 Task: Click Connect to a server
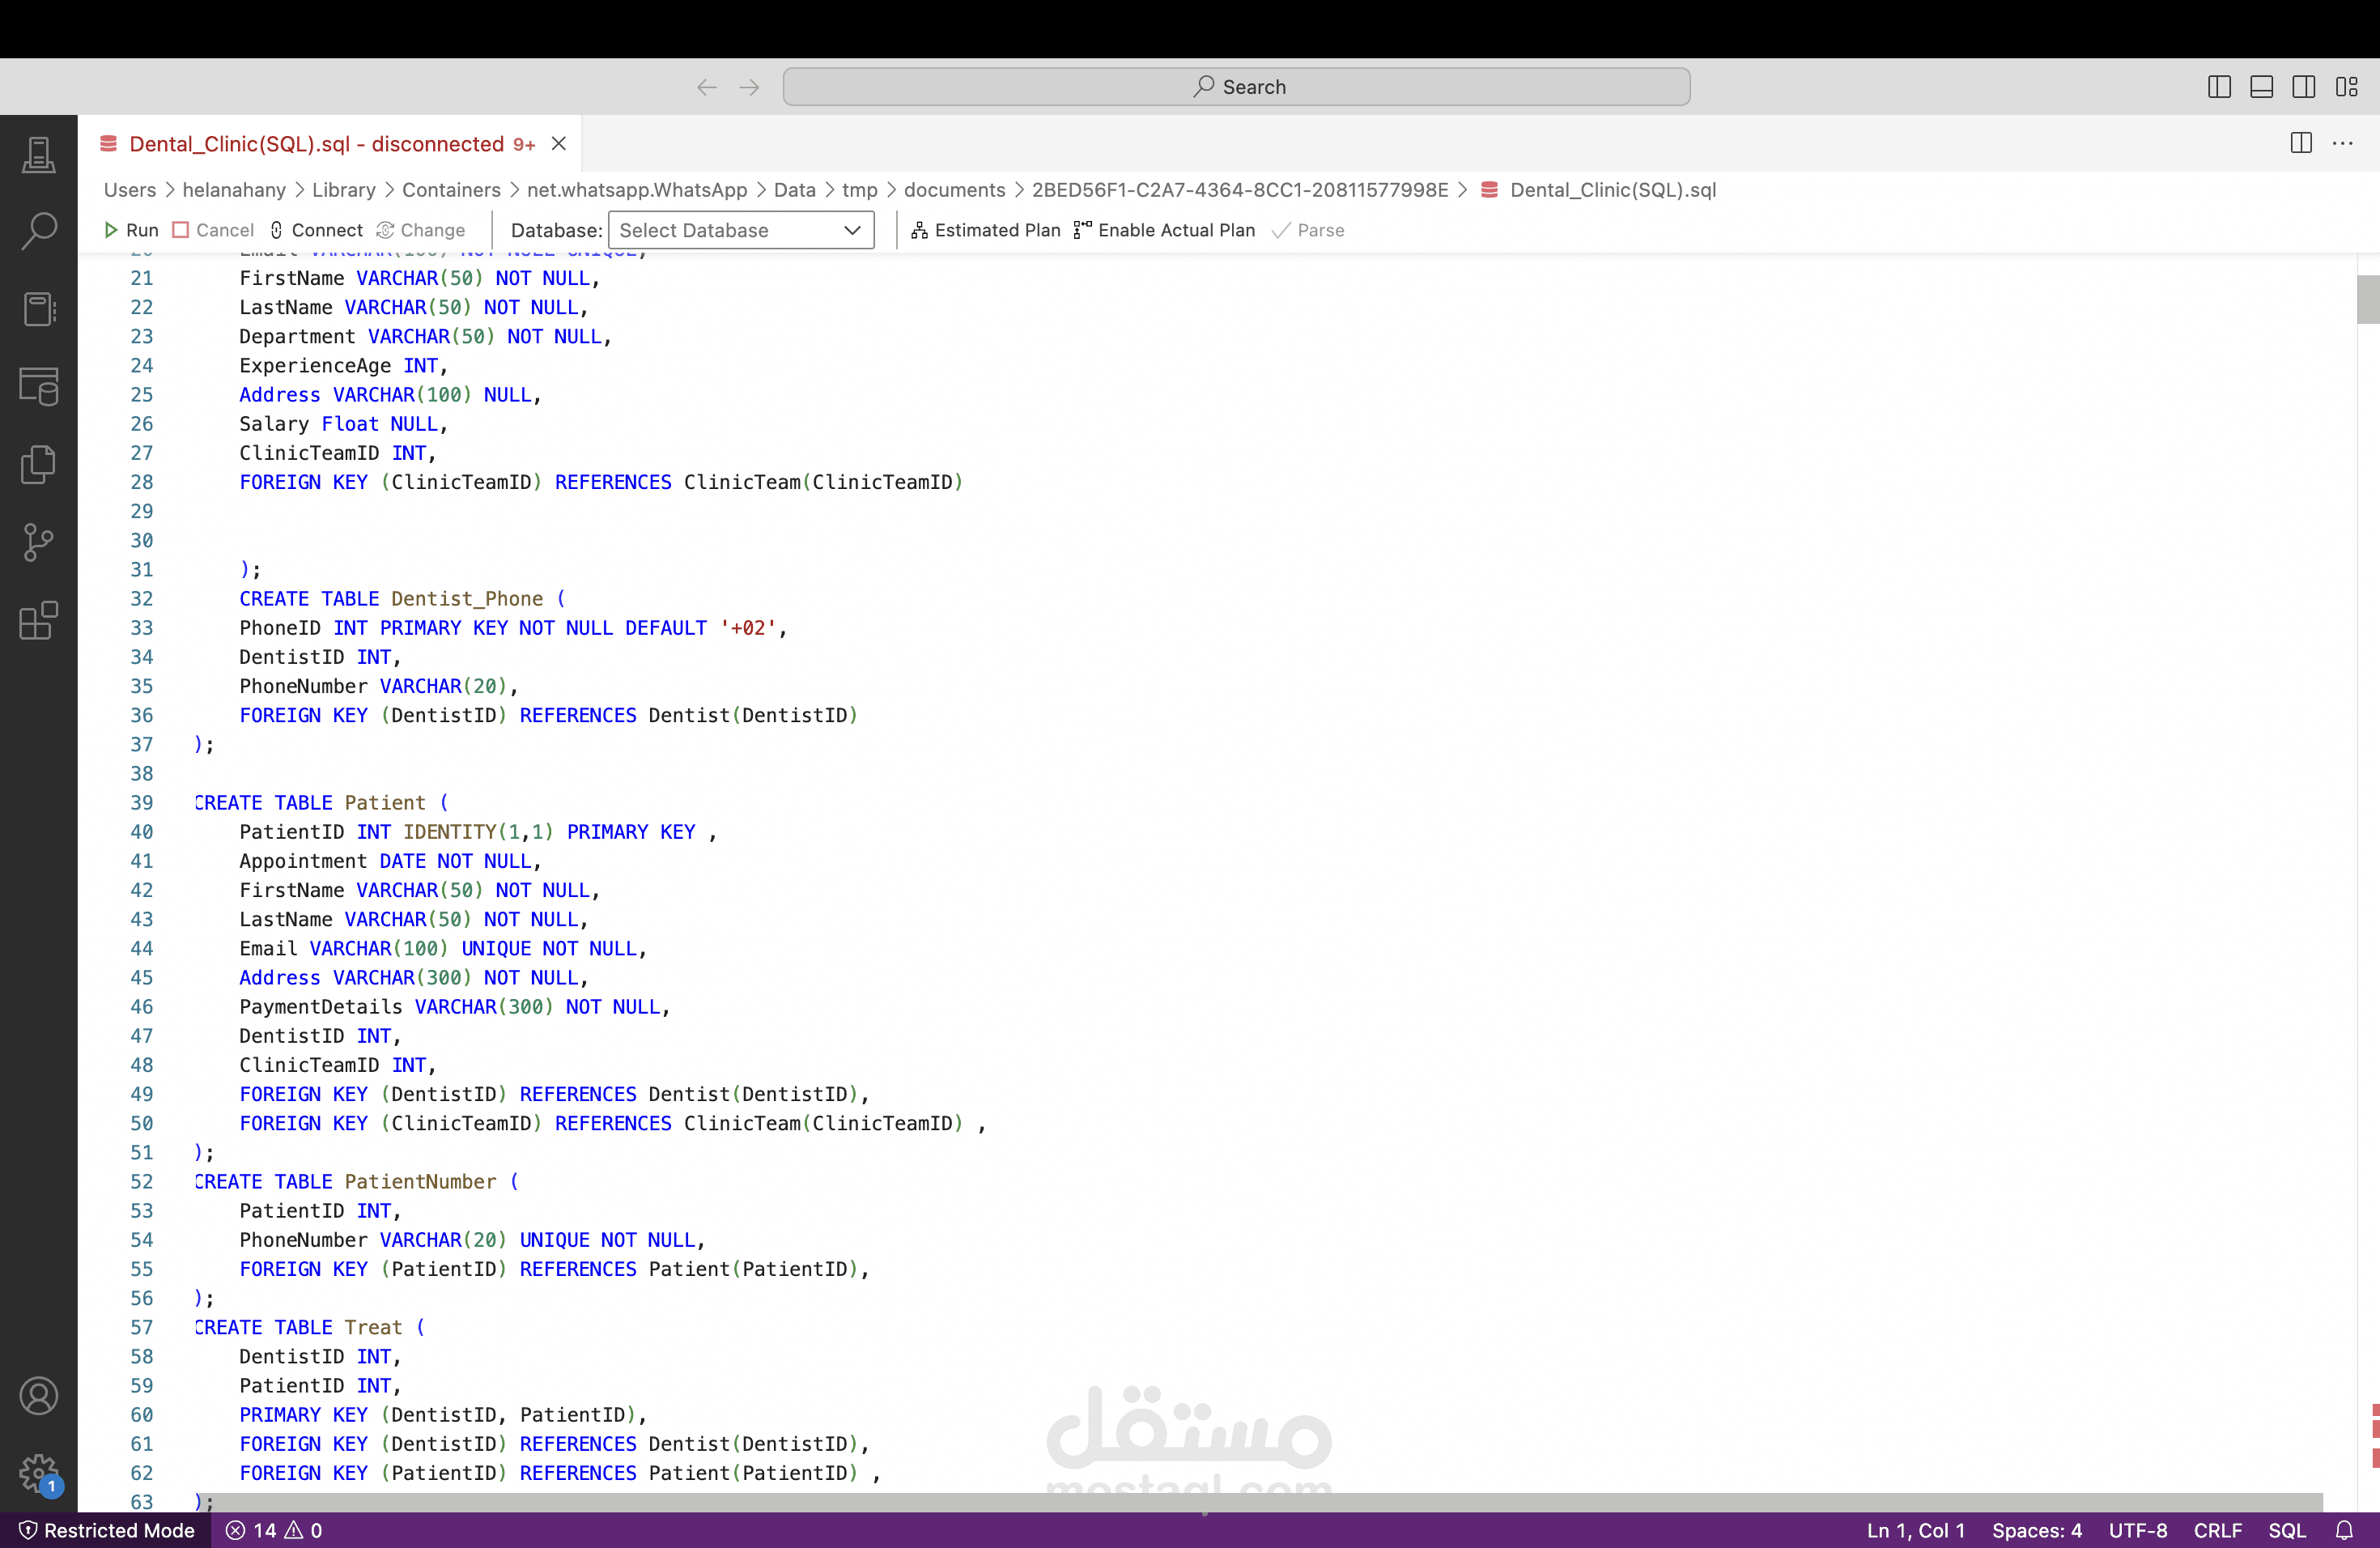(x=316, y=230)
